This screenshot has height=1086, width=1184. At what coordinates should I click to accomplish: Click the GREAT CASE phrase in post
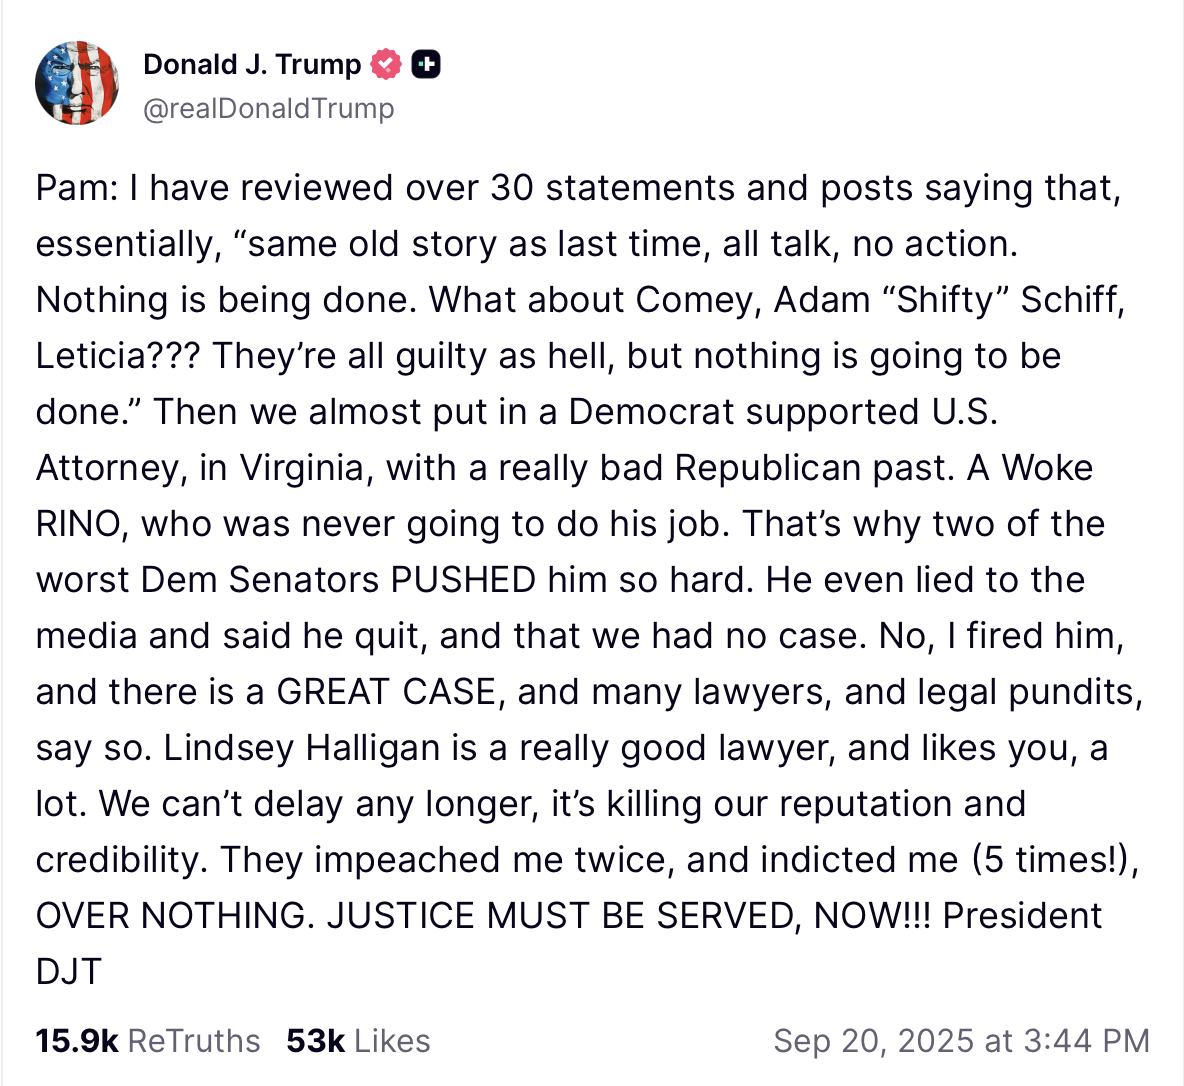386,692
